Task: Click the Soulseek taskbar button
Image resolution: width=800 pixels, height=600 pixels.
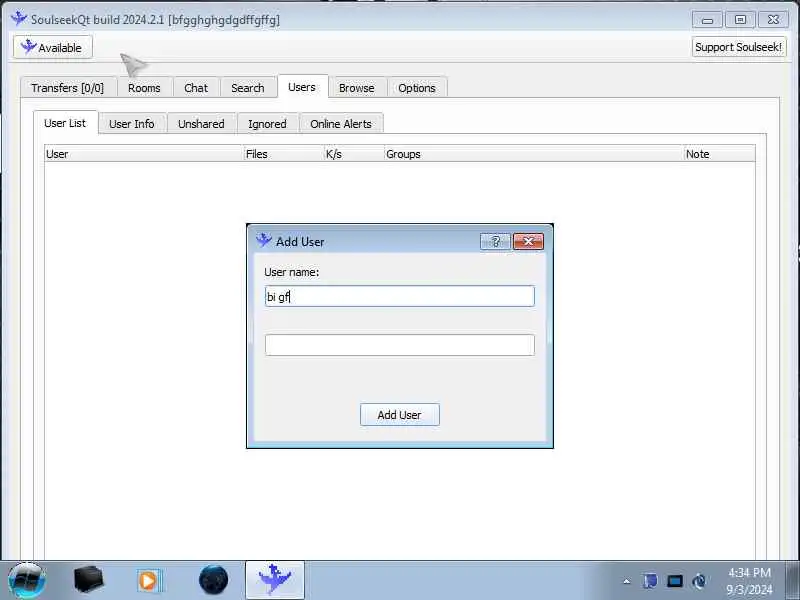Action: point(275,580)
